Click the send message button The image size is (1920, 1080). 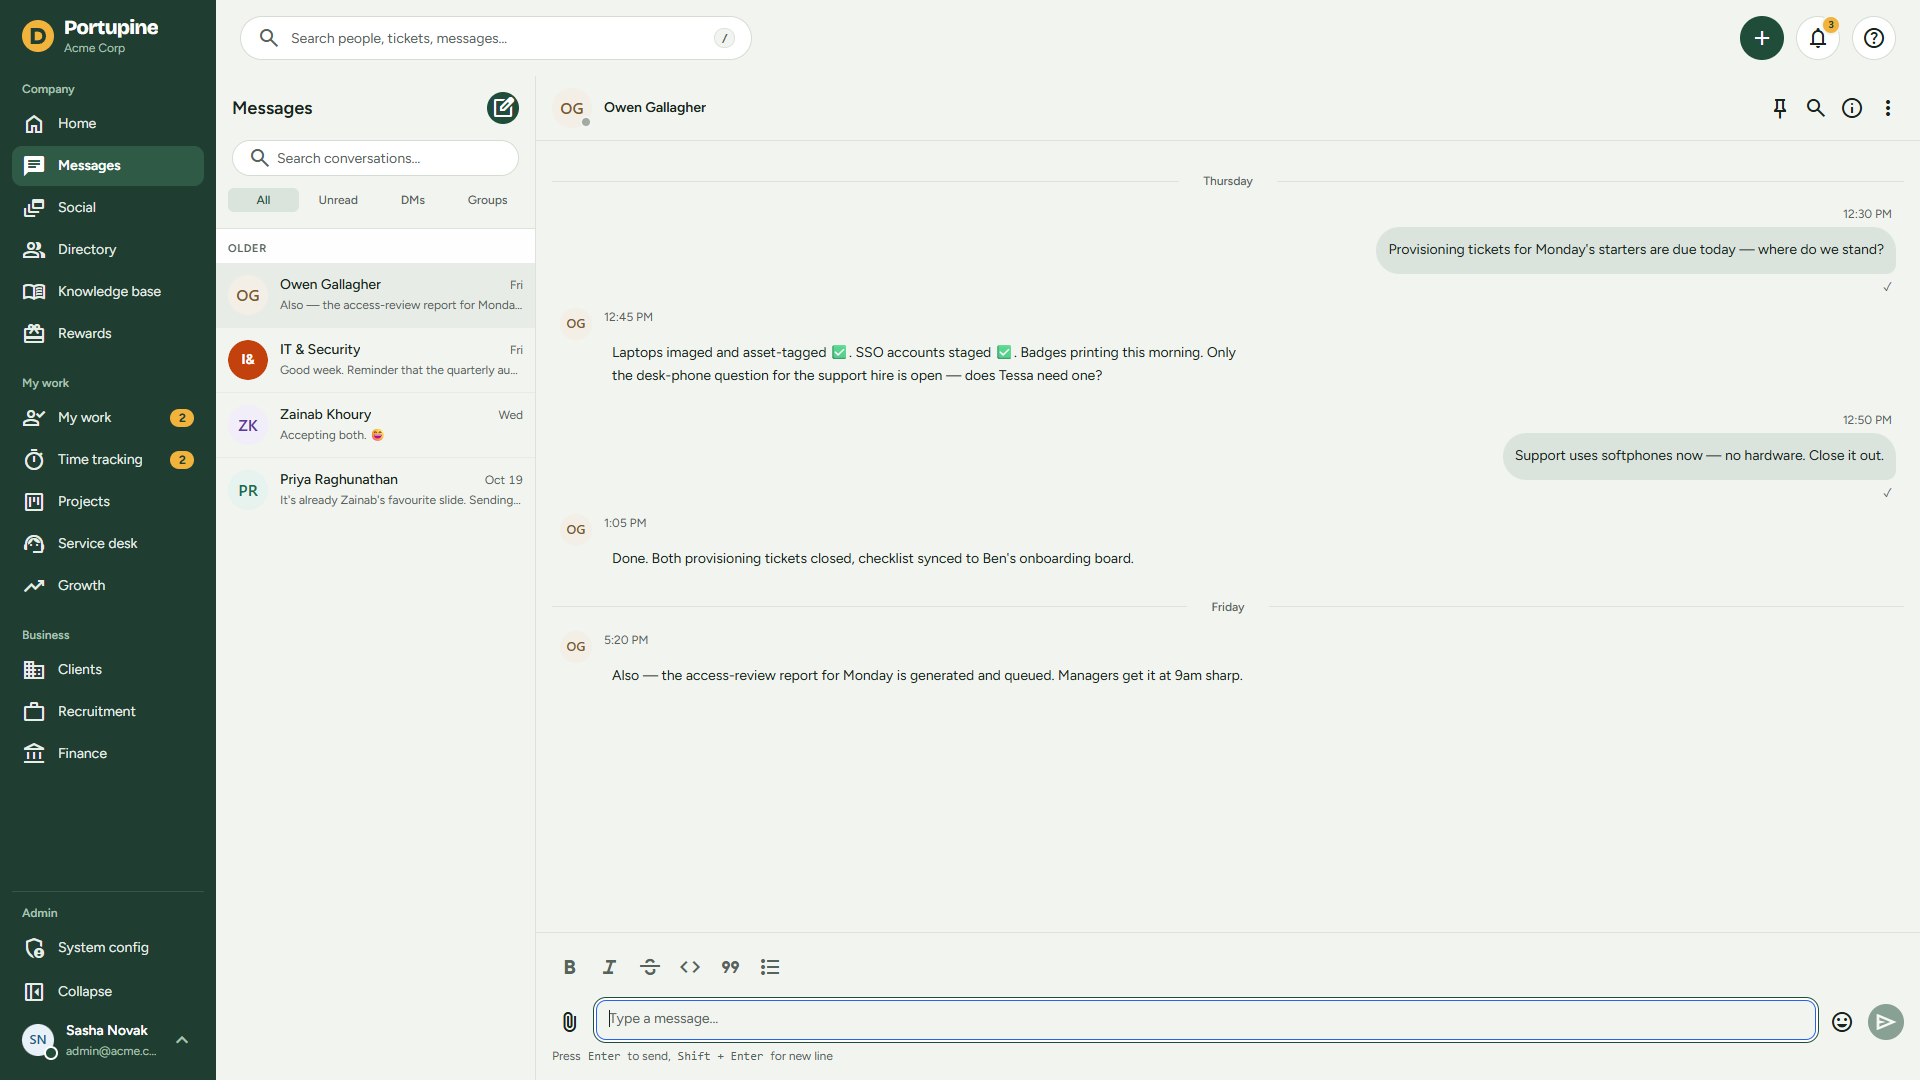tap(1886, 1021)
